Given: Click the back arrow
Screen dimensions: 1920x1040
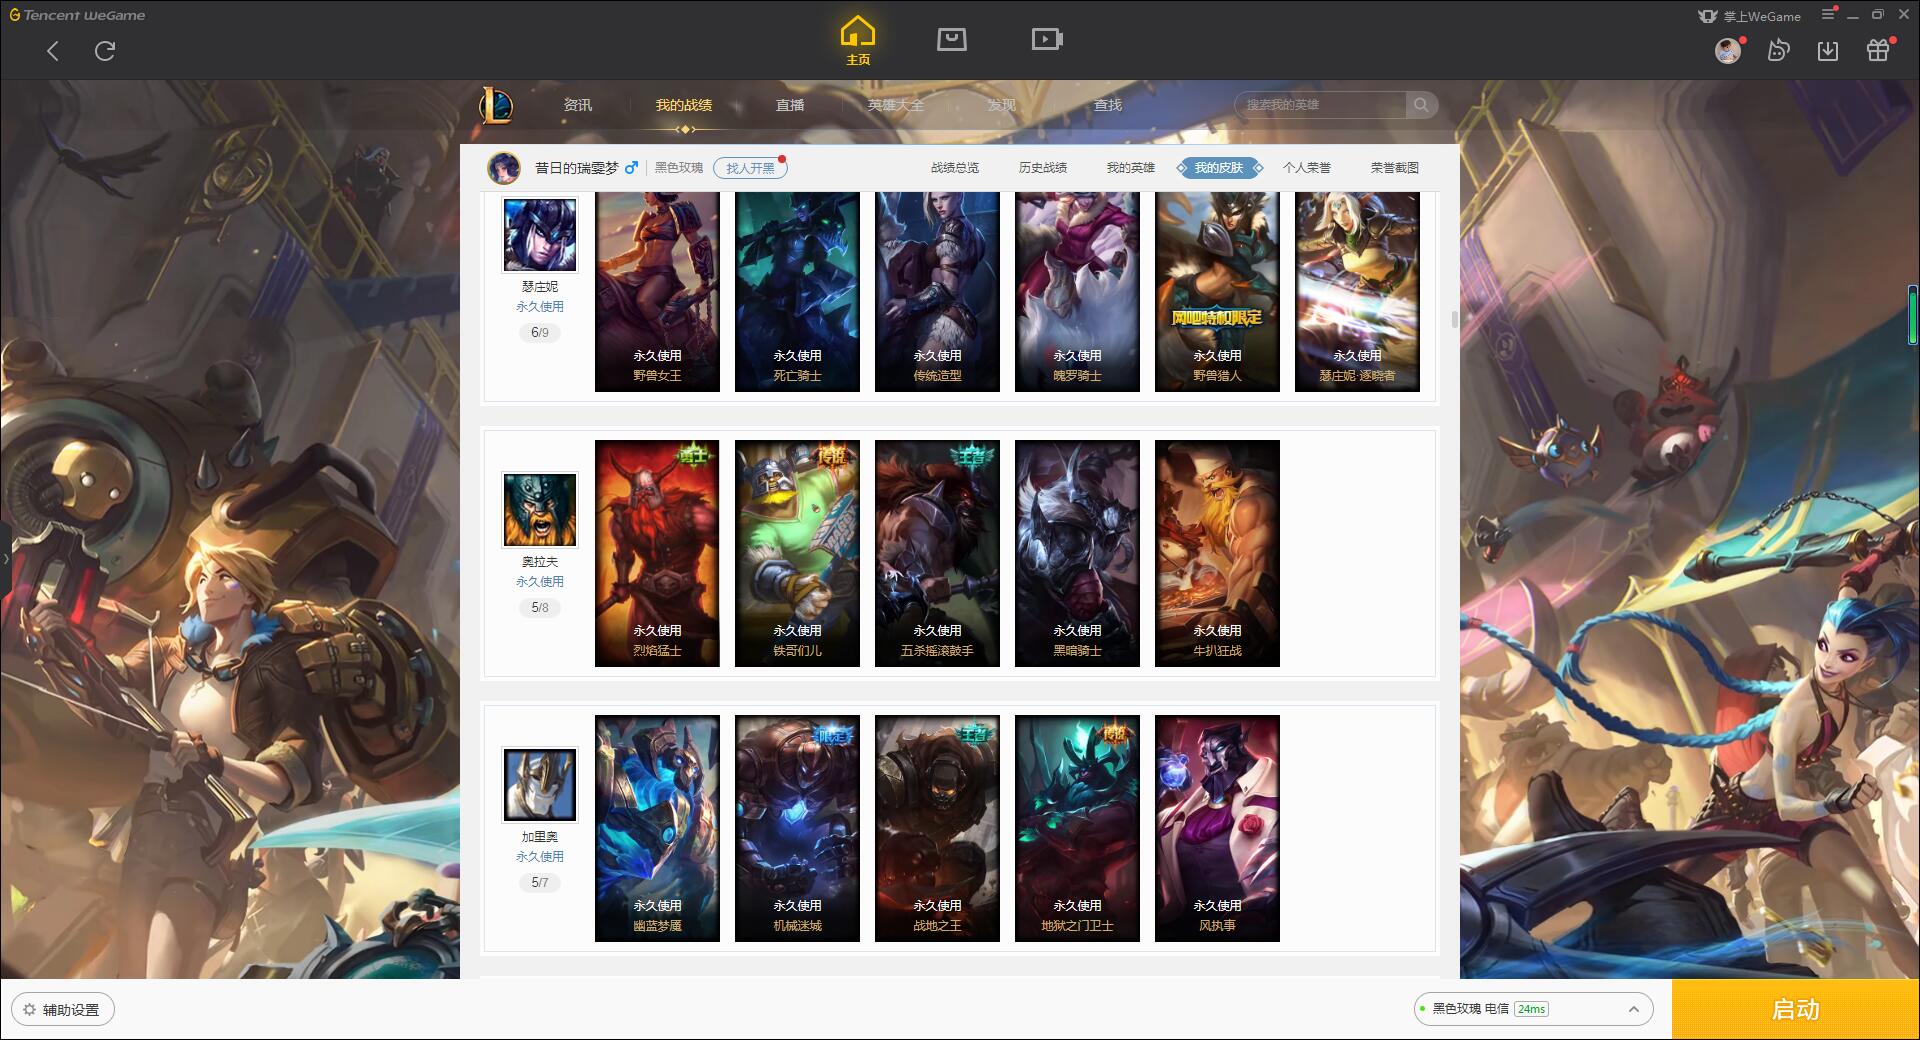Looking at the screenshot, I should coord(53,51).
